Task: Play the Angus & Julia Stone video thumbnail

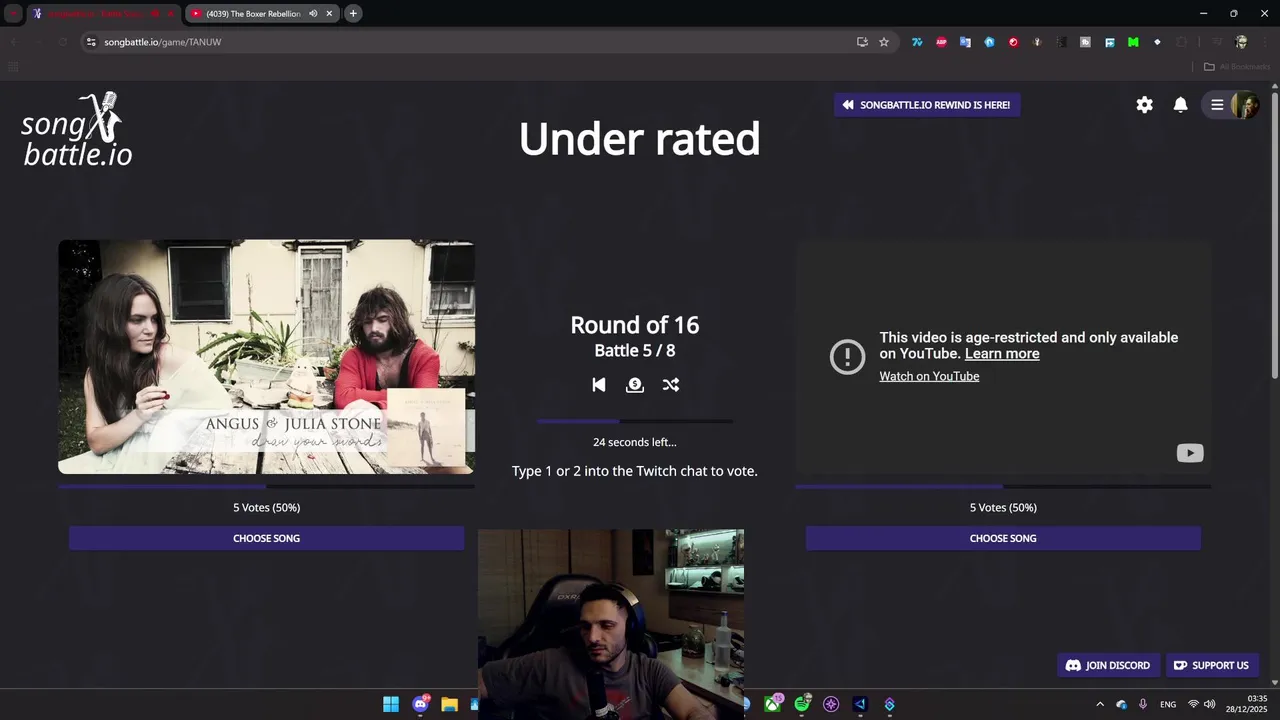Action: tap(266, 356)
